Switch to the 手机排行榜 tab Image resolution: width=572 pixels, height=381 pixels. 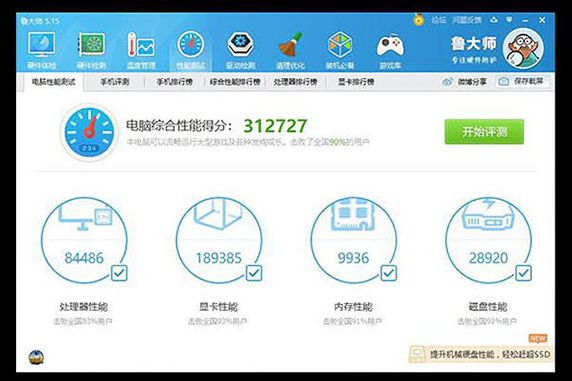(175, 82)
